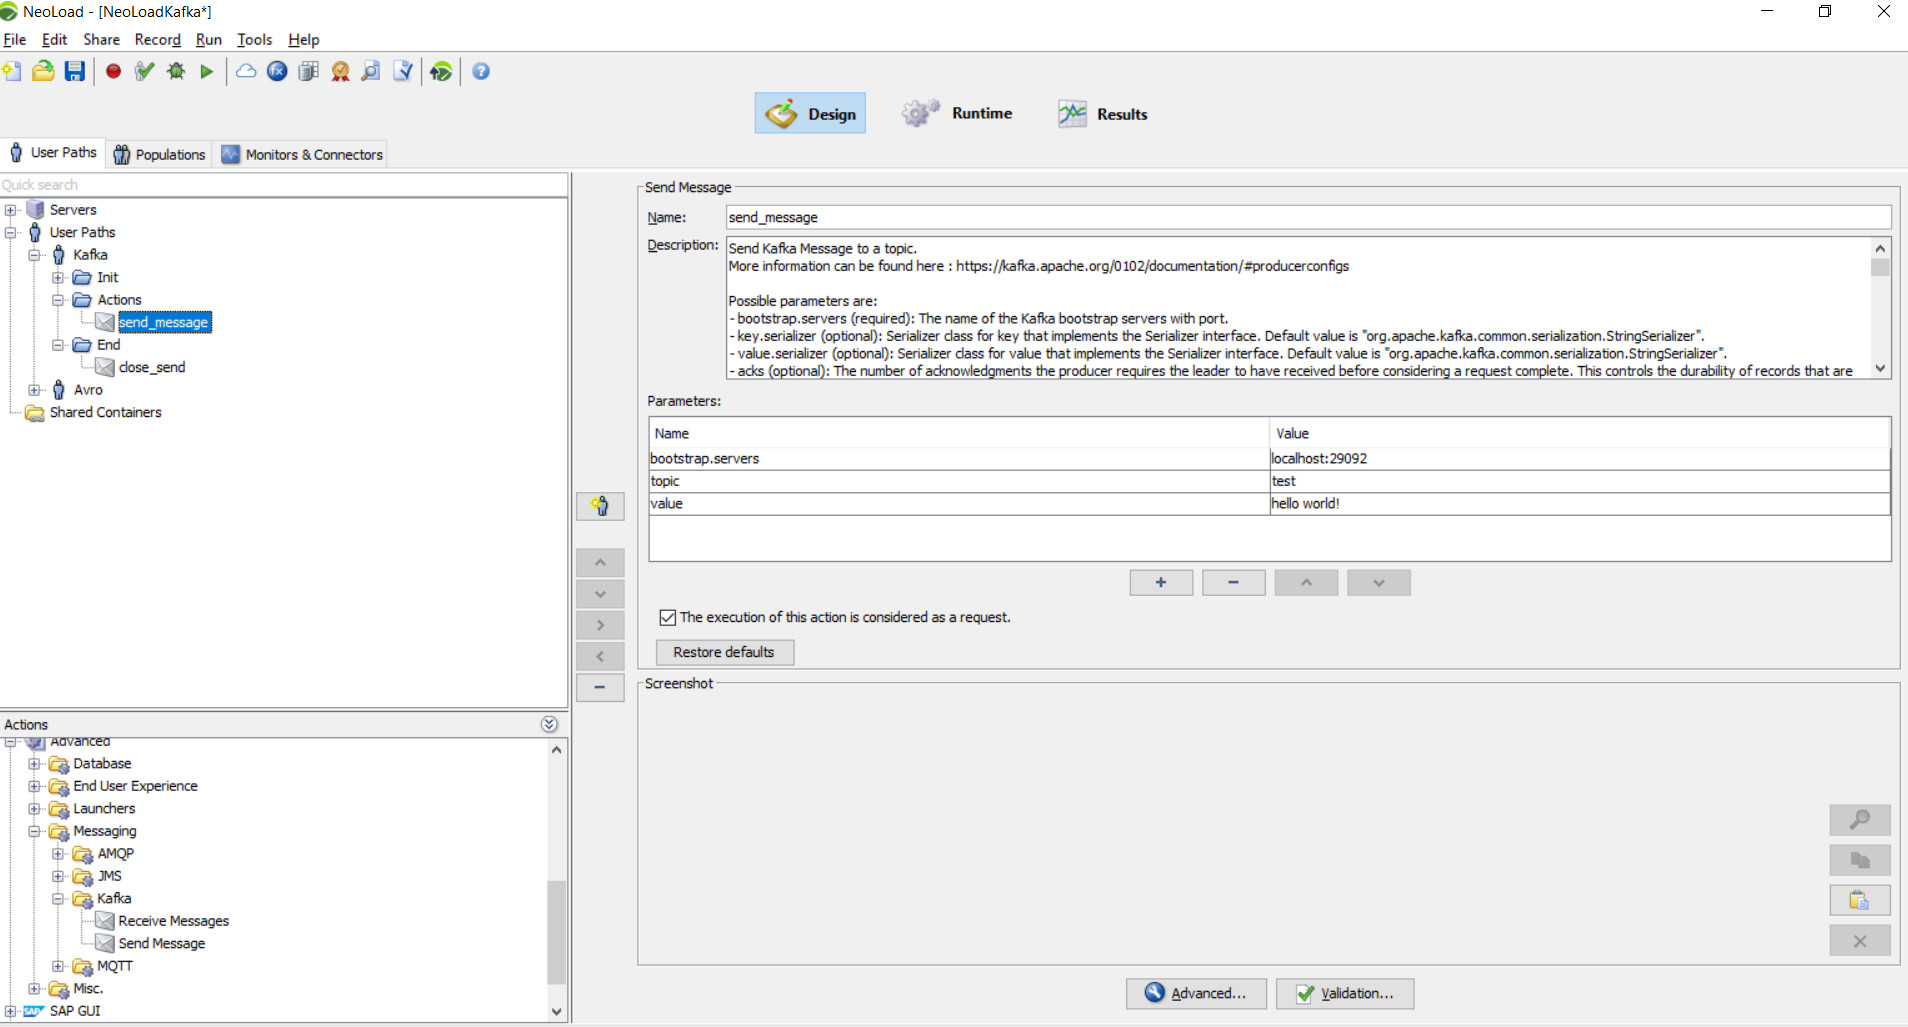Select the Receive Messages action
The image size is (1908, 1027).
(x=174, y=921)
